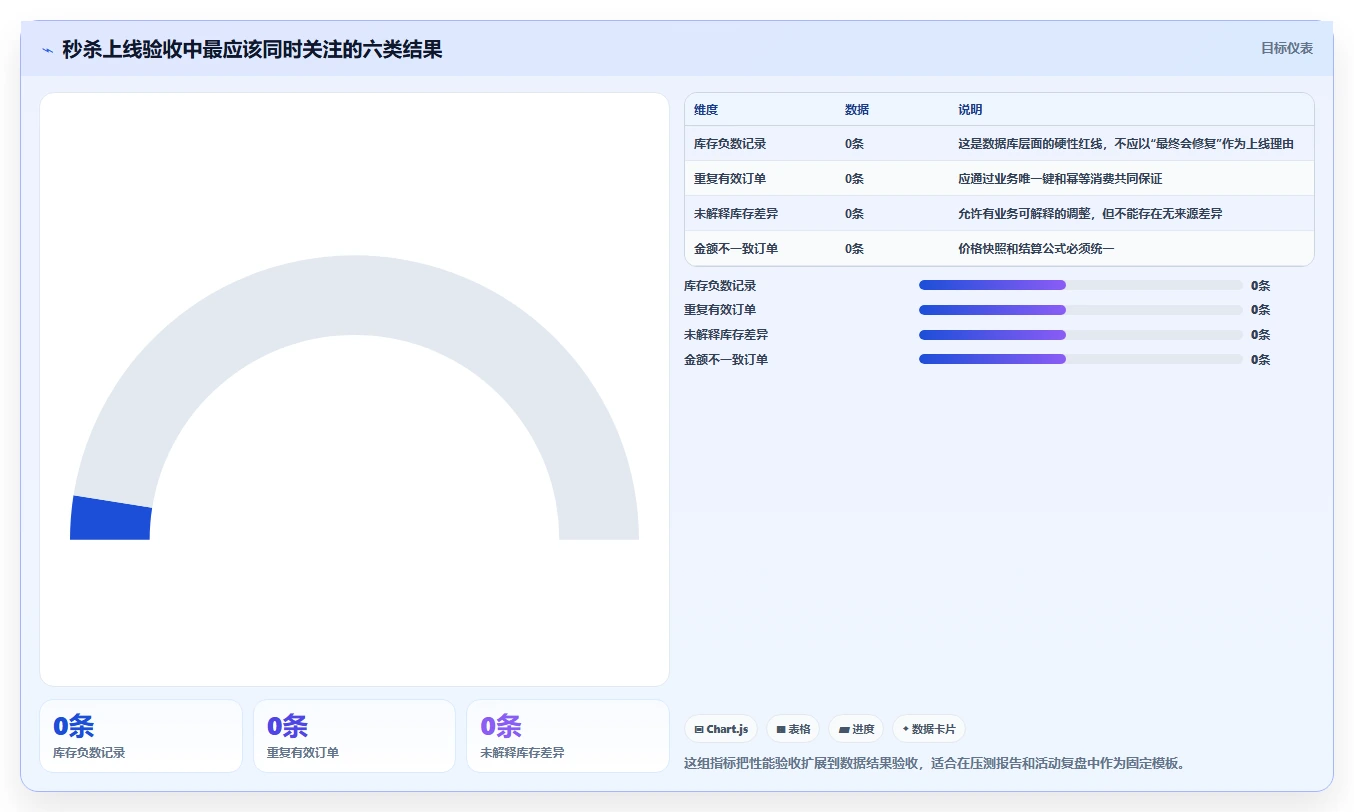Click the gray arc of the gauge
The image size is (1354, 812).
(x=355, y=295)
